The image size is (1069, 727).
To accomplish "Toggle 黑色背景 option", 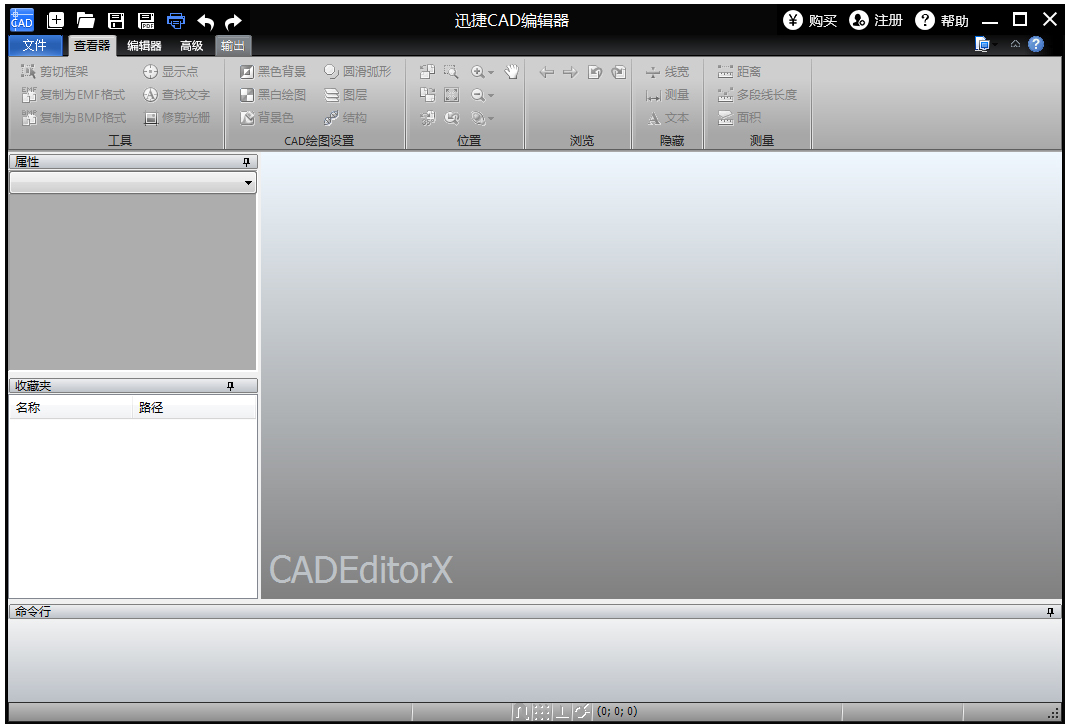I will point(273,72).
